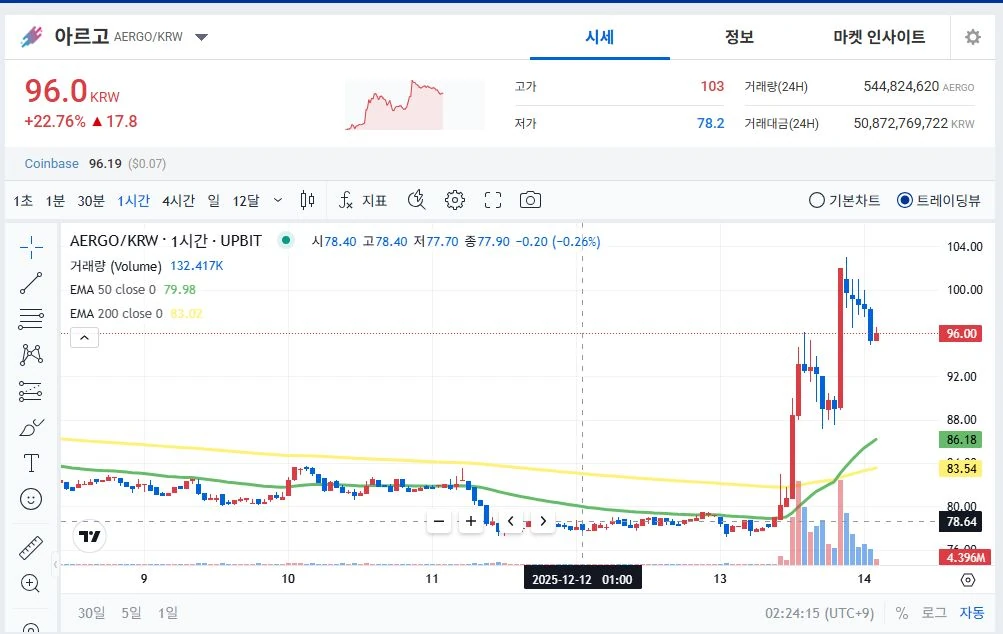Open chart settings gear in toolbar

(455, 200)
